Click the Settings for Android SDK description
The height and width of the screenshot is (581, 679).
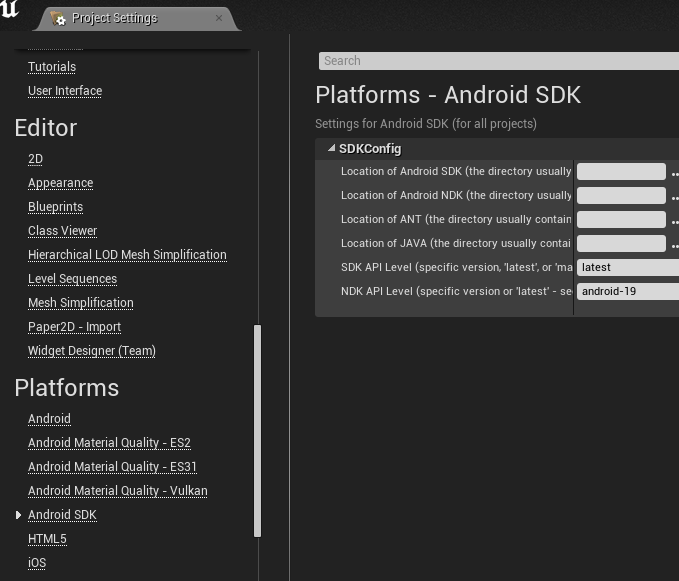426,124
